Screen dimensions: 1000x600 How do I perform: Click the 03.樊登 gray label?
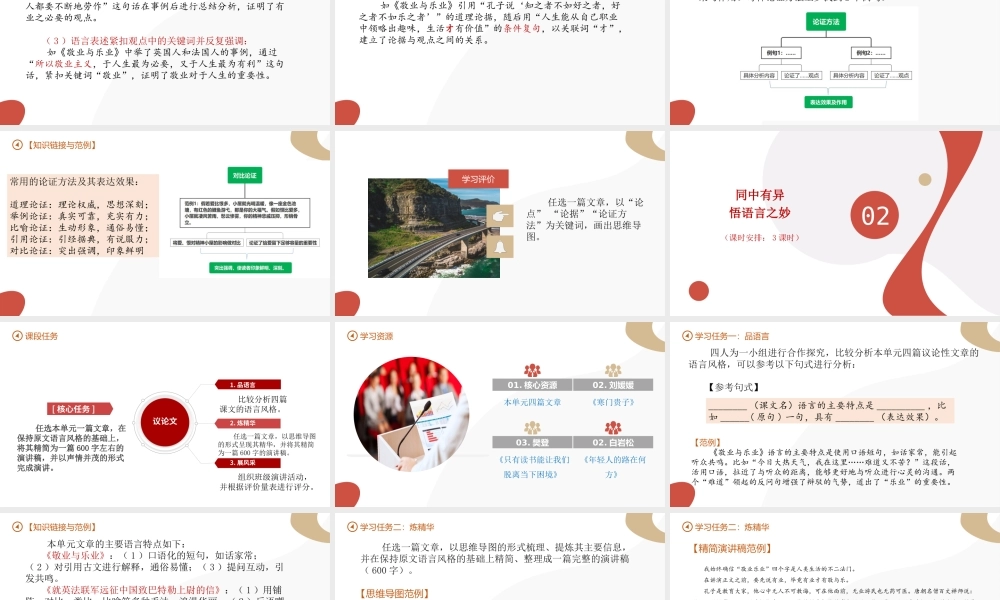532,443
